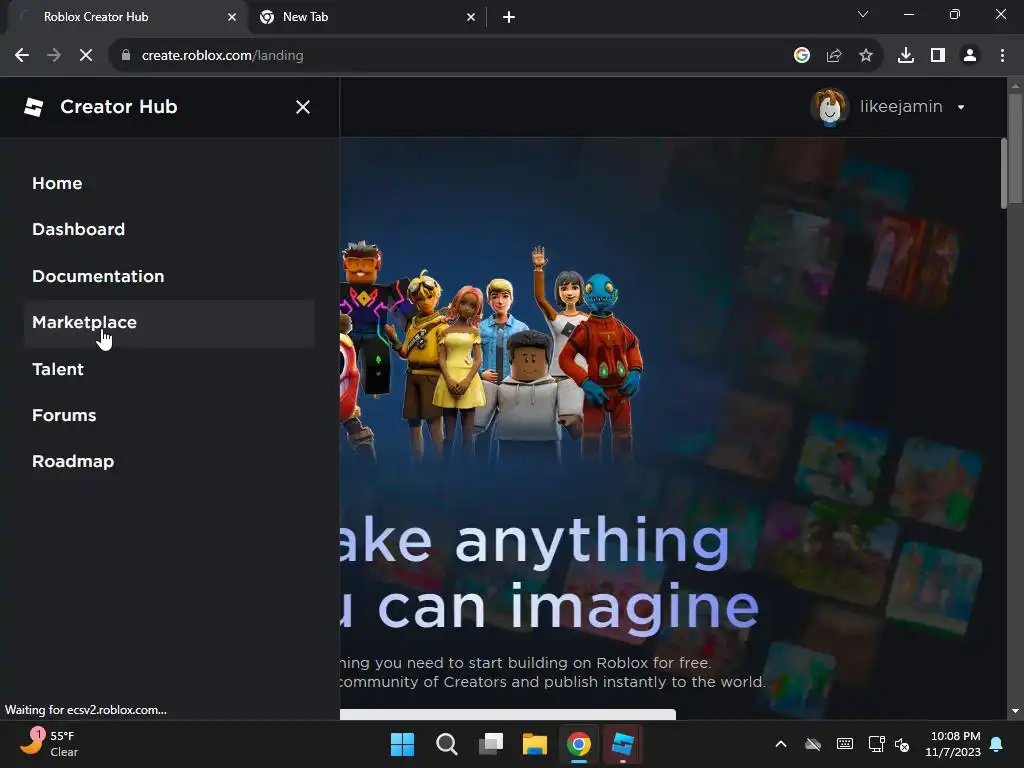This screenshot has width=1024, height=768.
Task: Switch to the Roblox Creator Hub tab
Action: pos(124,17)
